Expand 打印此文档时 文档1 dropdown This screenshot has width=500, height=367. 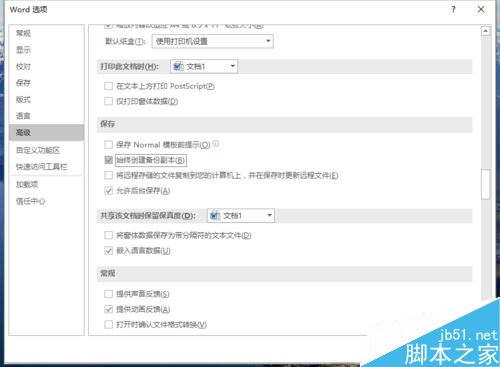coord(204,66)
